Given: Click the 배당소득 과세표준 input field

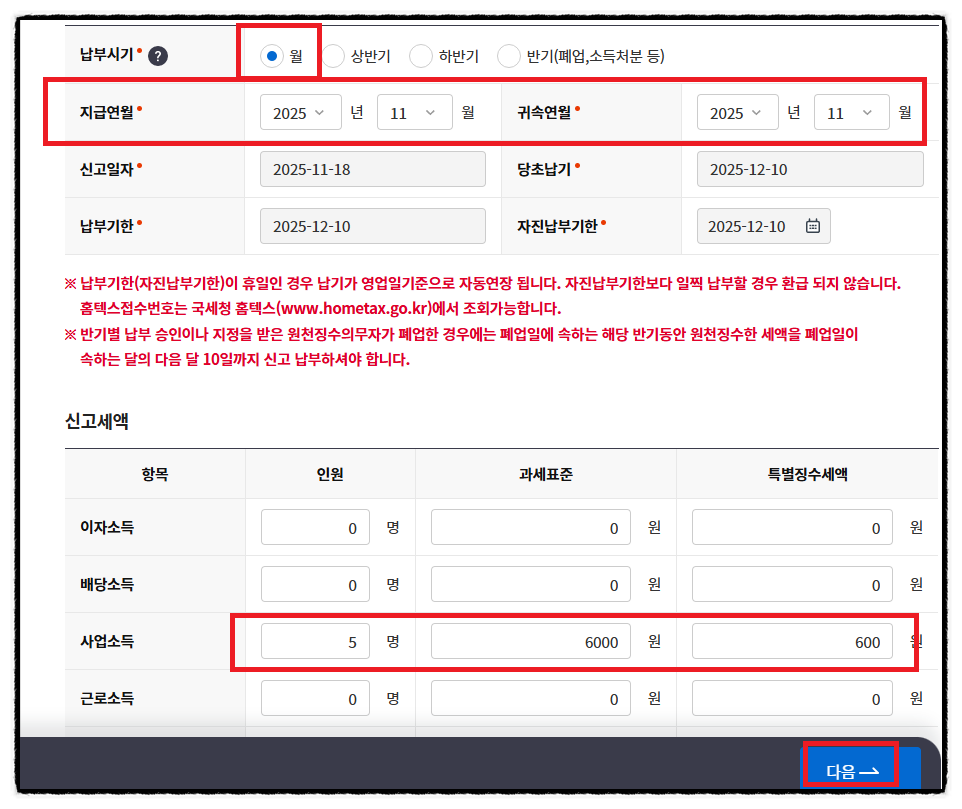Looking at the screenshot, I should pyautogui.click(x=531, y=585).
